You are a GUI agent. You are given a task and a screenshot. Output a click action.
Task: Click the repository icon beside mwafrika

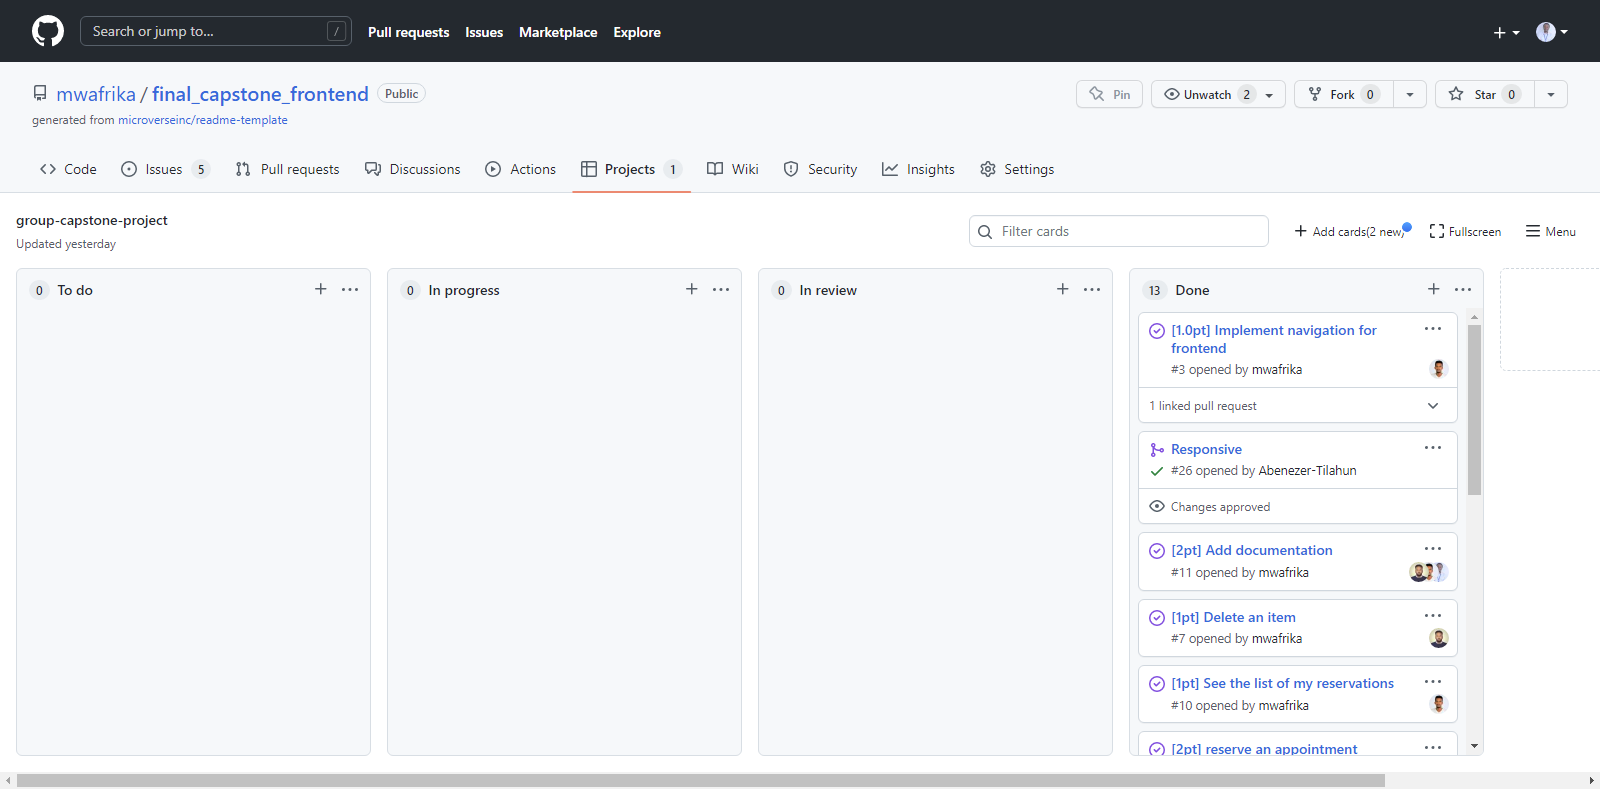40,93
